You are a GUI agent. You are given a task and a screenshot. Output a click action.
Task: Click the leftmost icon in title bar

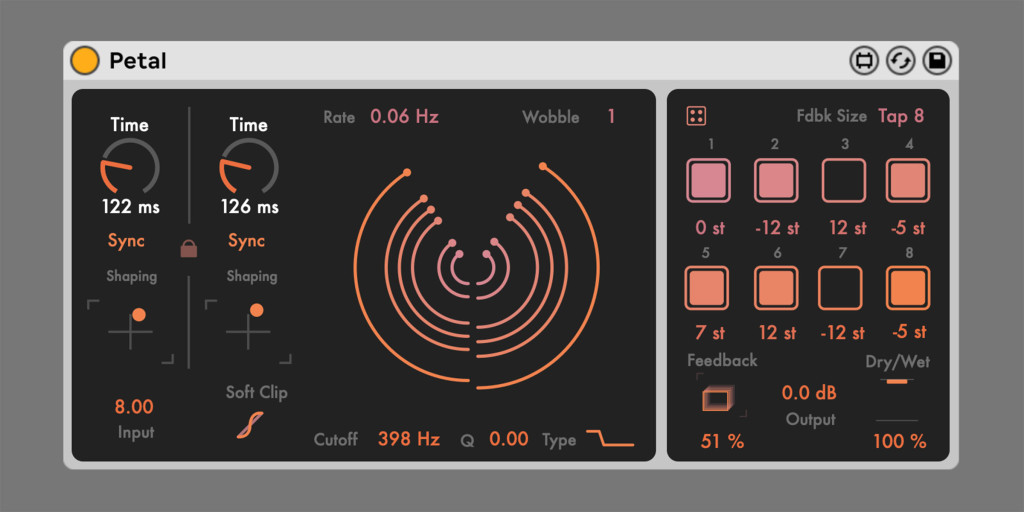click(864, 61)
